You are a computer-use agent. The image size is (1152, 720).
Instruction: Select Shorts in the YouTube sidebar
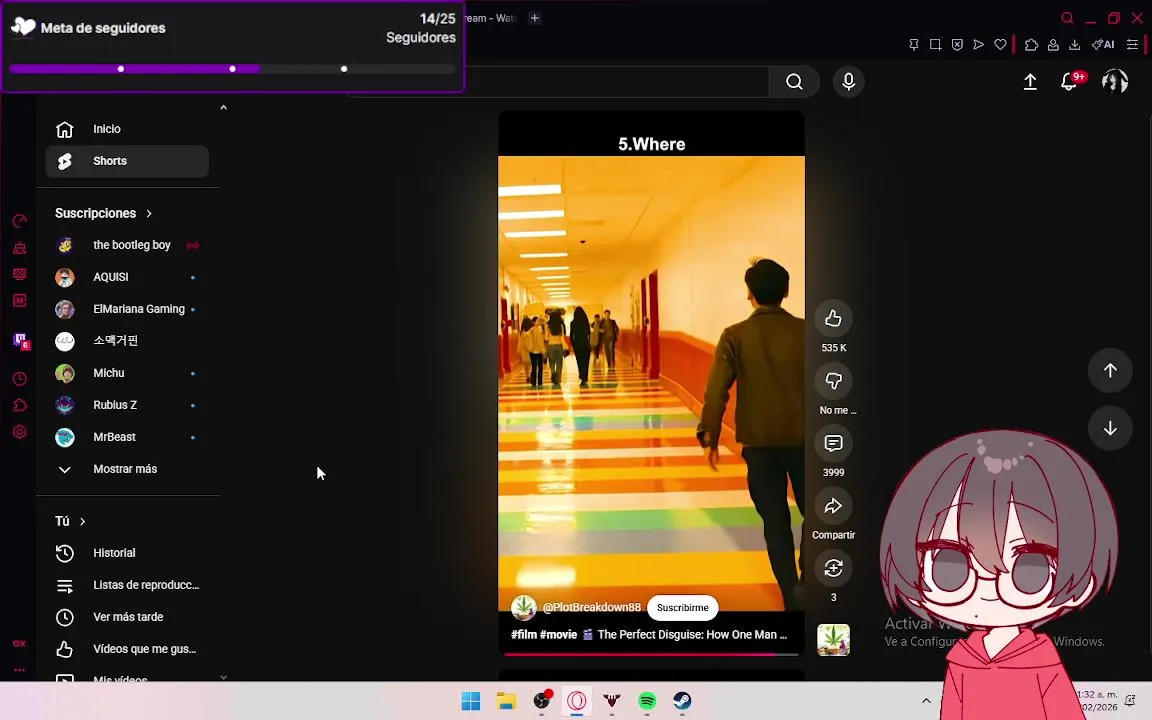click(127, 161)
